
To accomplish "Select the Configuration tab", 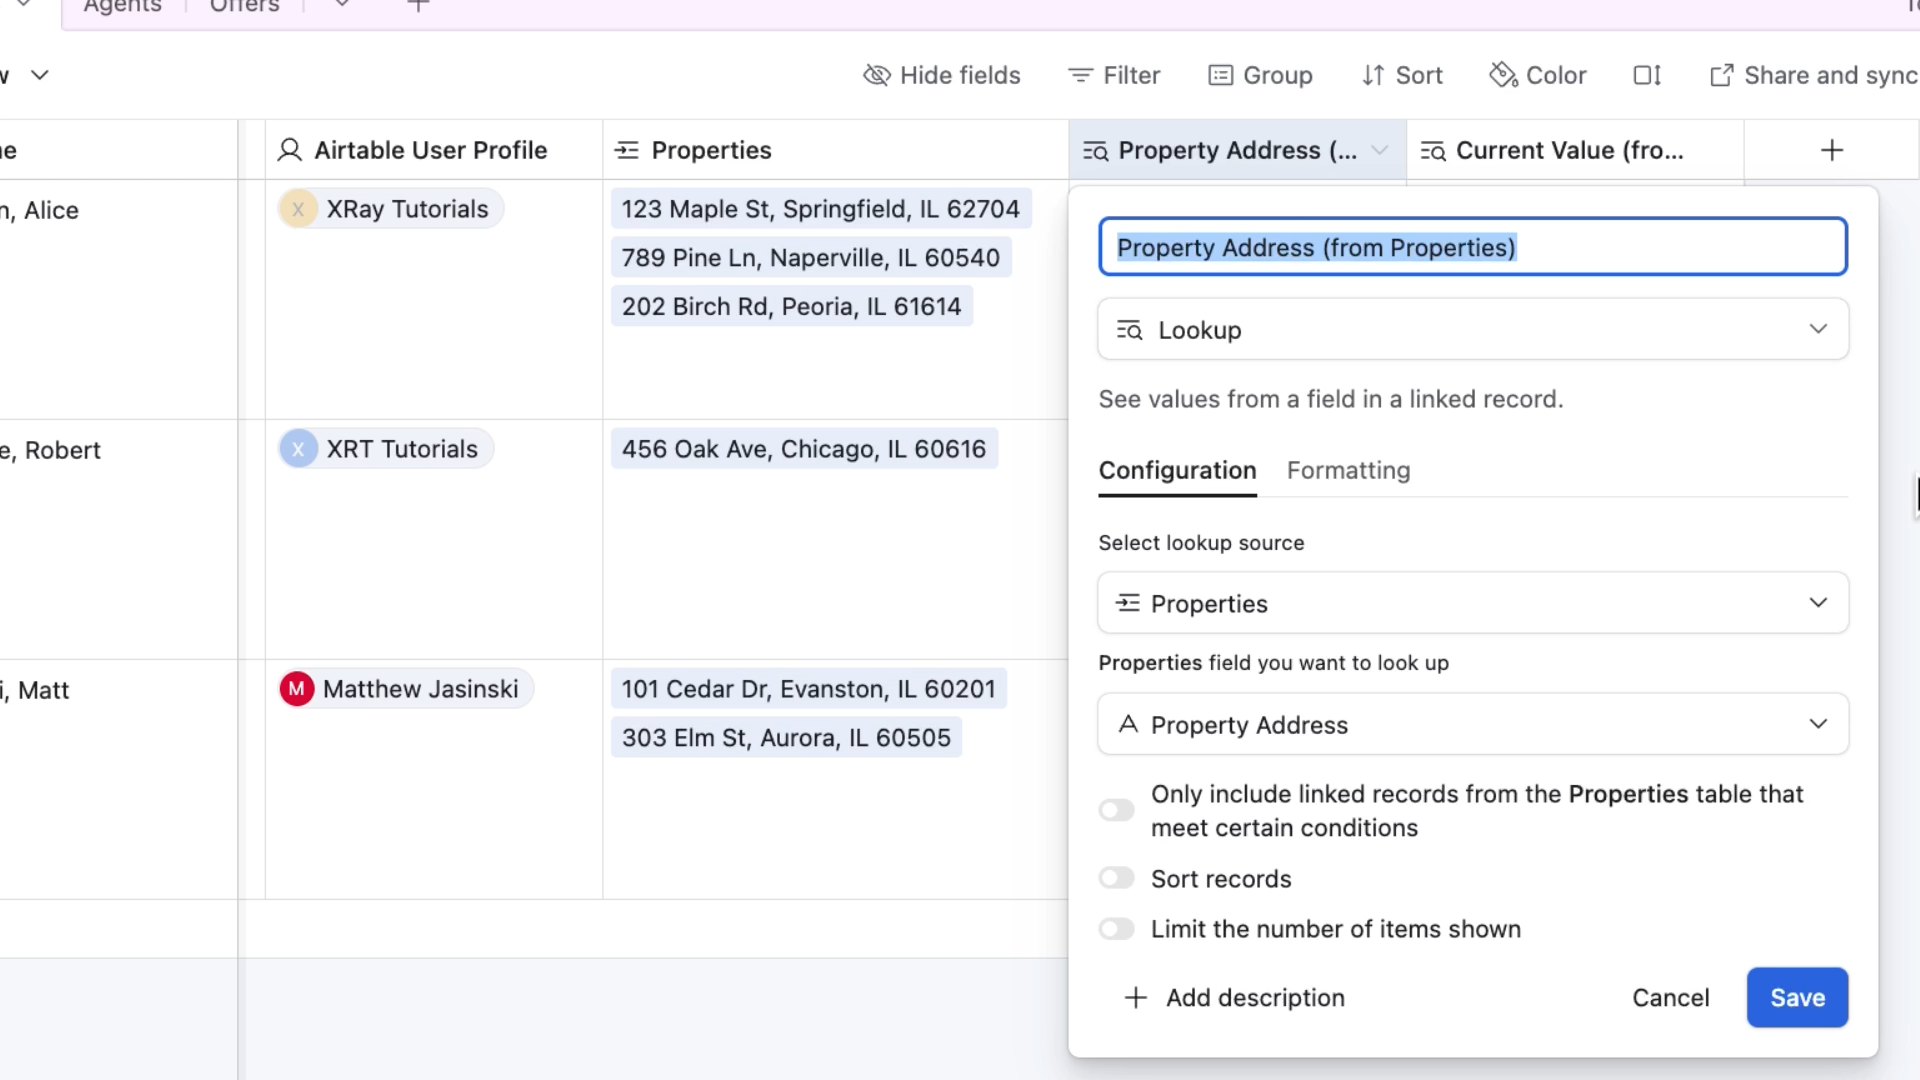I will pyautogui.click(x=1177, y=470).
